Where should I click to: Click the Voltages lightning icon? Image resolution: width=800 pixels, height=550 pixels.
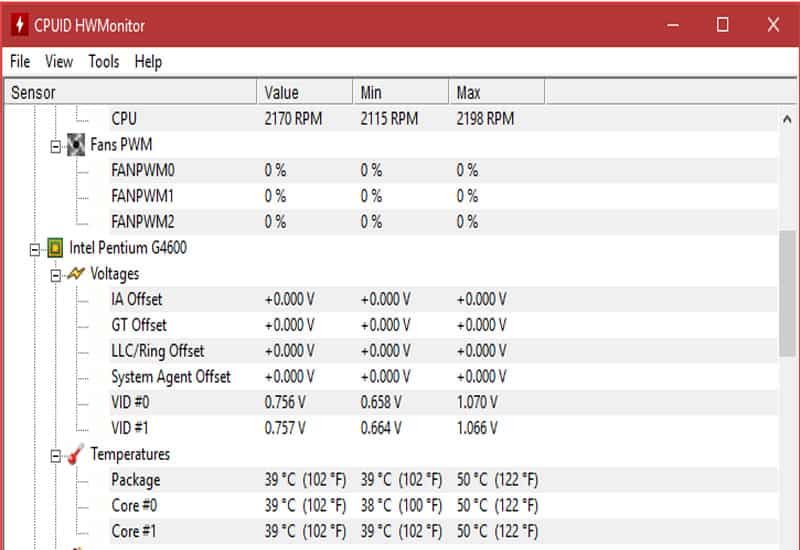pyautogui.click(x=75, y=274)
